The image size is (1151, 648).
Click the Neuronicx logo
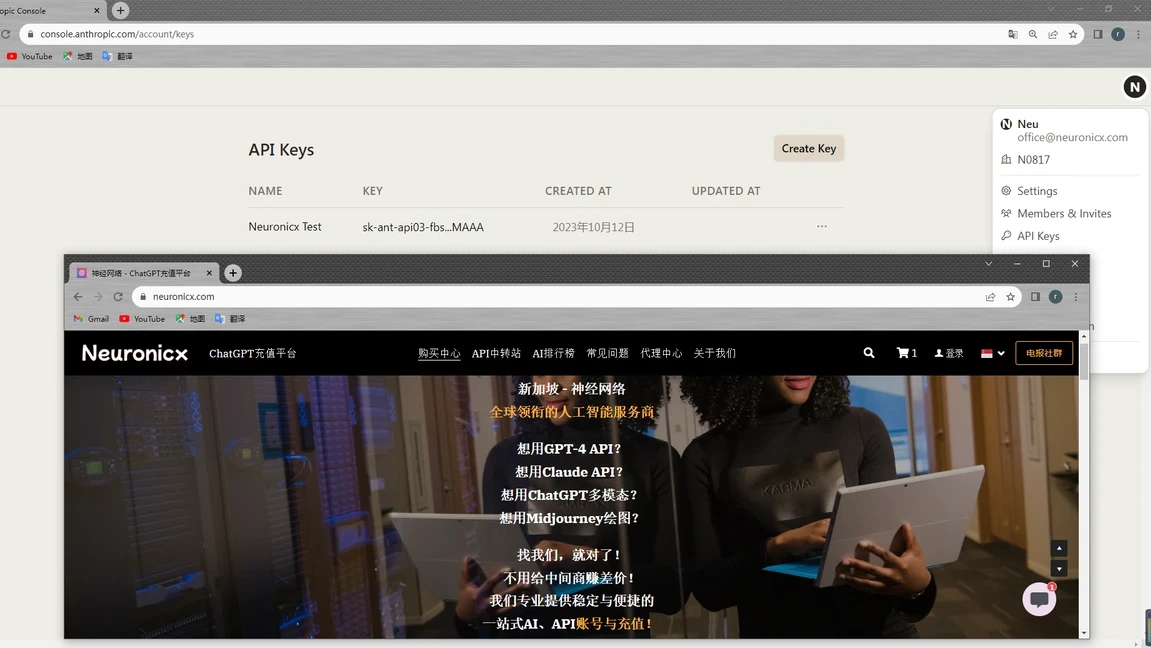coord(134,353)
